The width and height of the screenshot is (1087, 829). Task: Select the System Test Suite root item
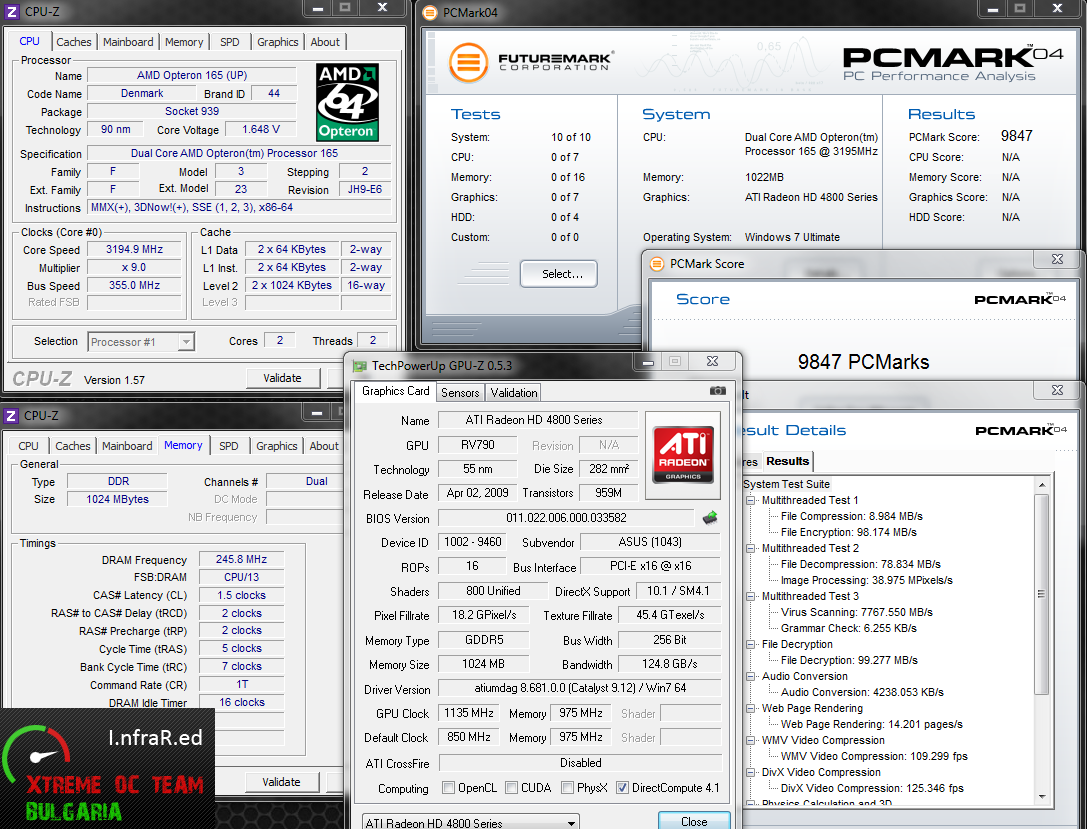pos(786,485)
